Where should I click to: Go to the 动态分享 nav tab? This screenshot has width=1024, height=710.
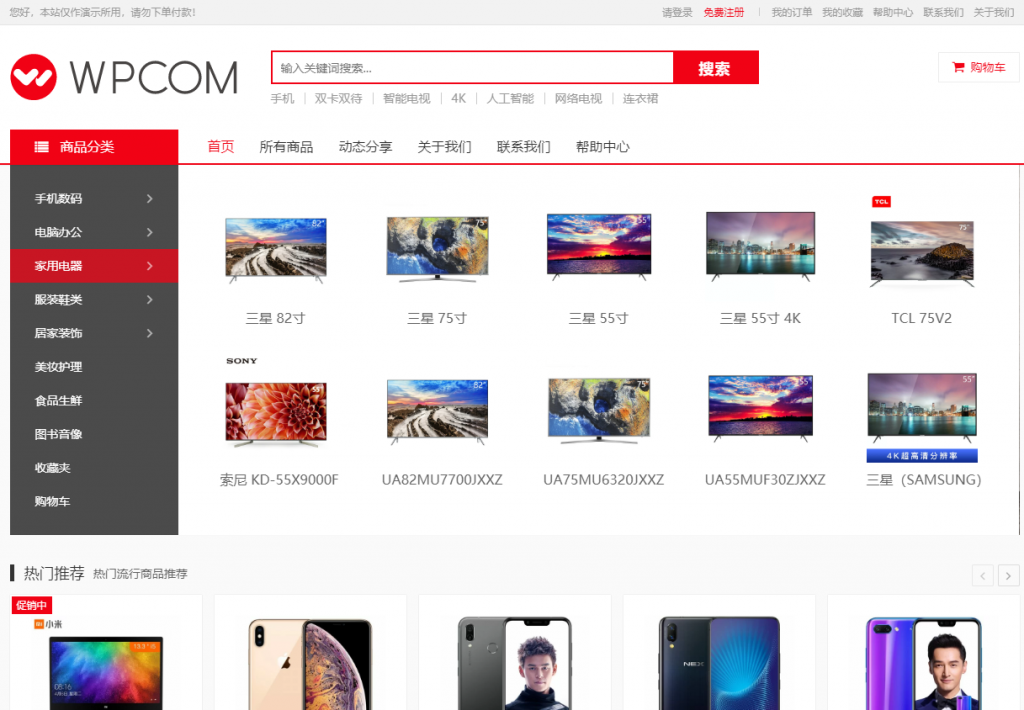pos(365,147)
